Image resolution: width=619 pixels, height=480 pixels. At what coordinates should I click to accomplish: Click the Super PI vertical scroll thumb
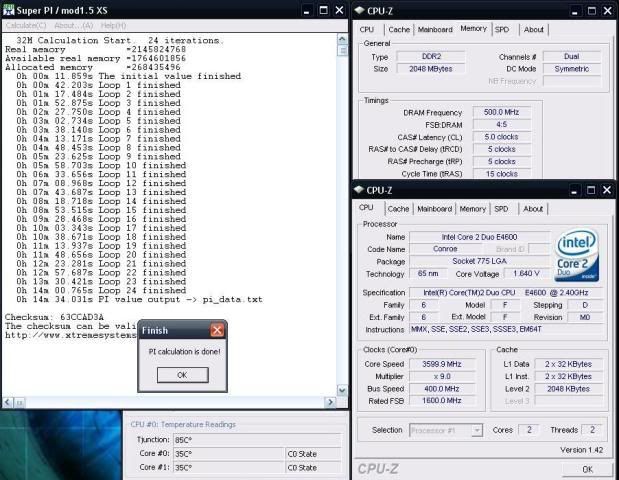coord(342,50)
